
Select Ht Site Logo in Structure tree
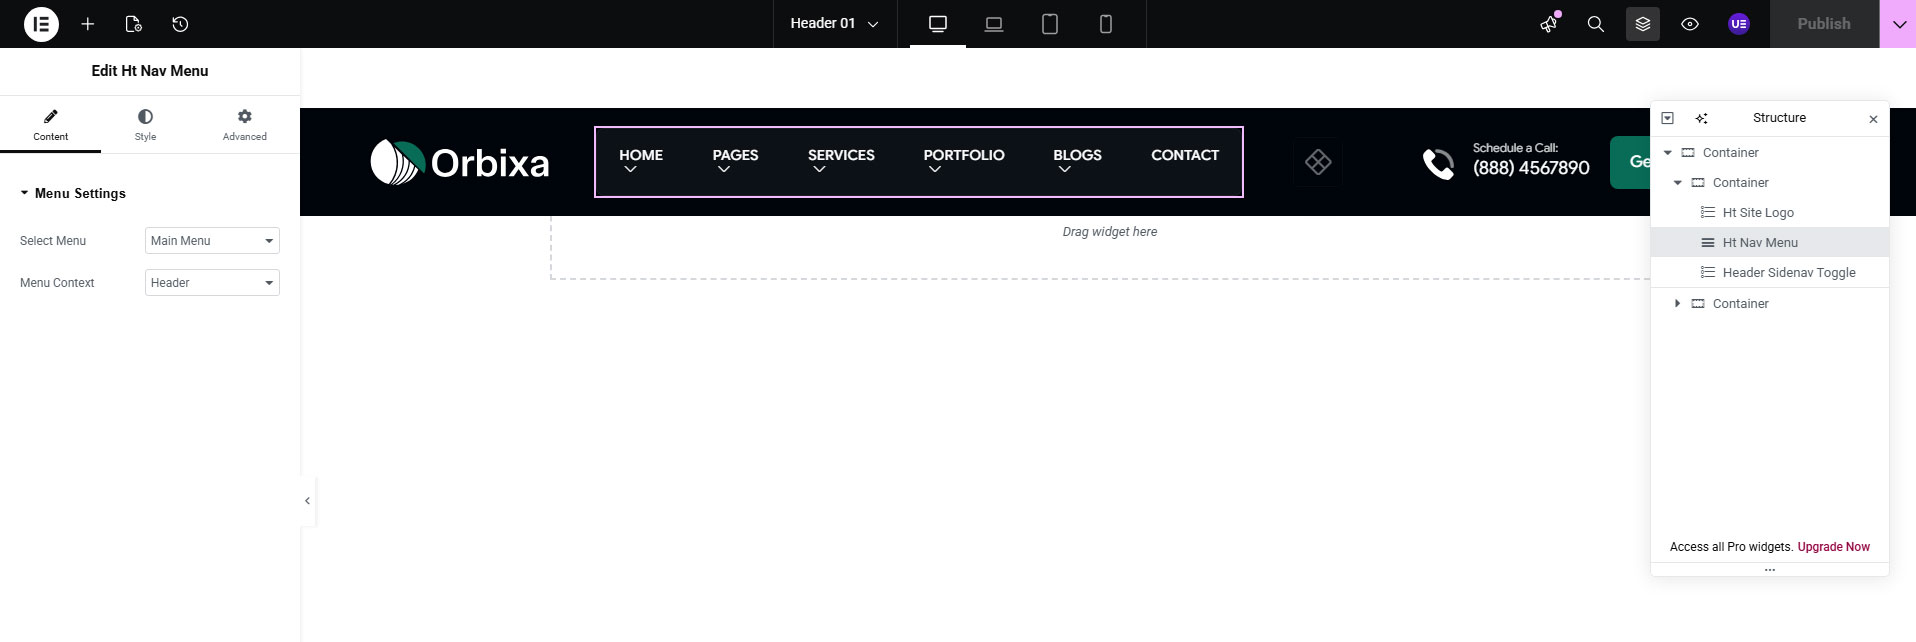[1757, 213]
